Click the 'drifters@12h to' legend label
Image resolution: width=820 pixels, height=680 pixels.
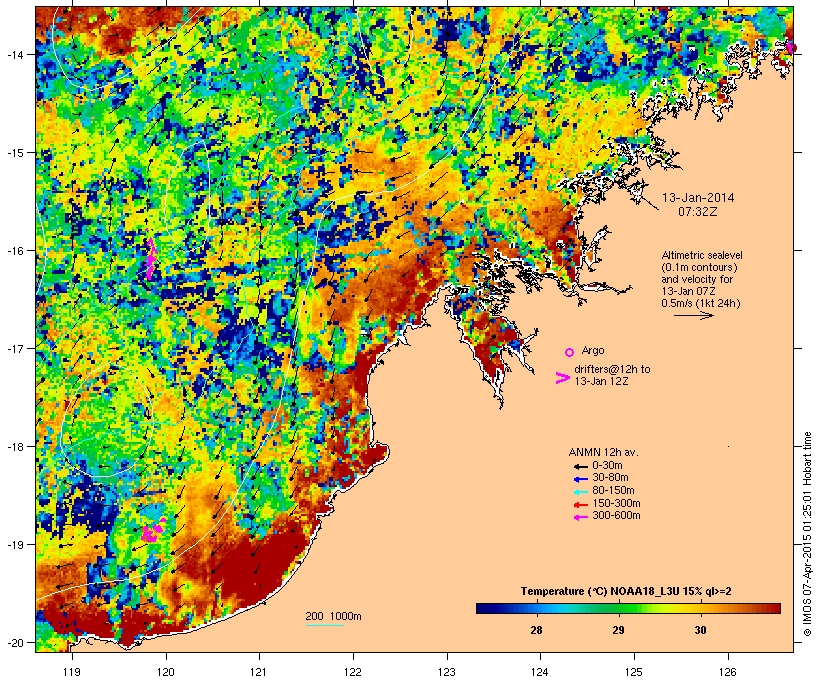coord(612,369)
